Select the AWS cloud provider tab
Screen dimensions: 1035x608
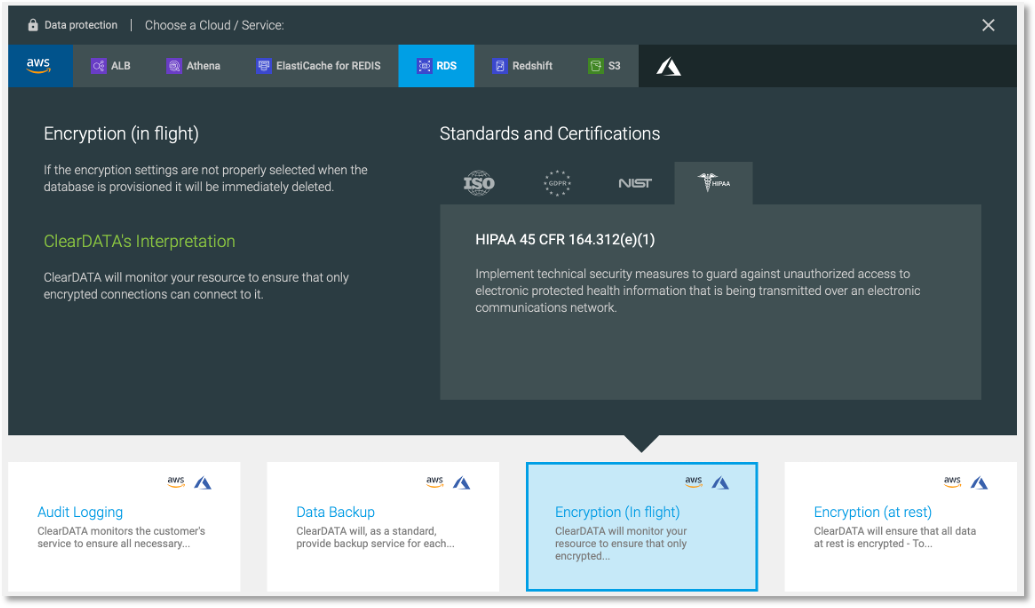point(40,65)
